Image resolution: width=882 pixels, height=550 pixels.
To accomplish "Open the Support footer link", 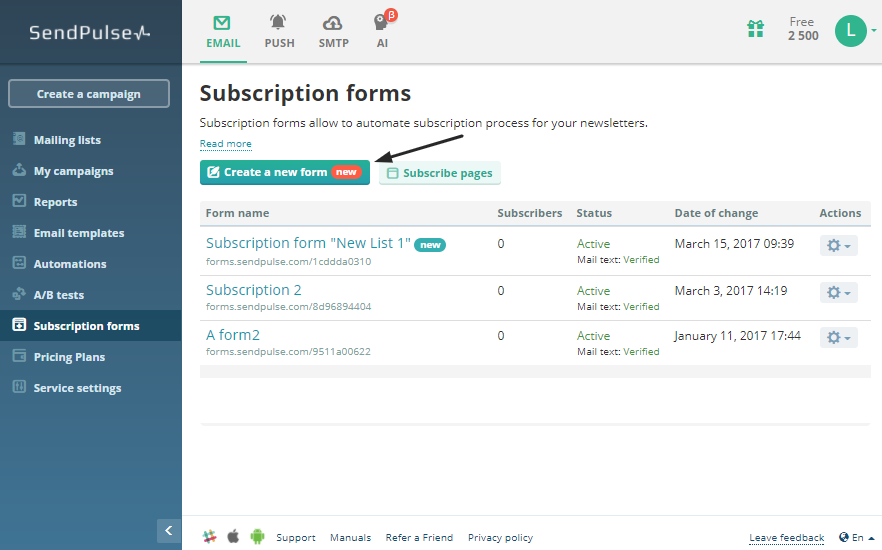I will (296, 538).
